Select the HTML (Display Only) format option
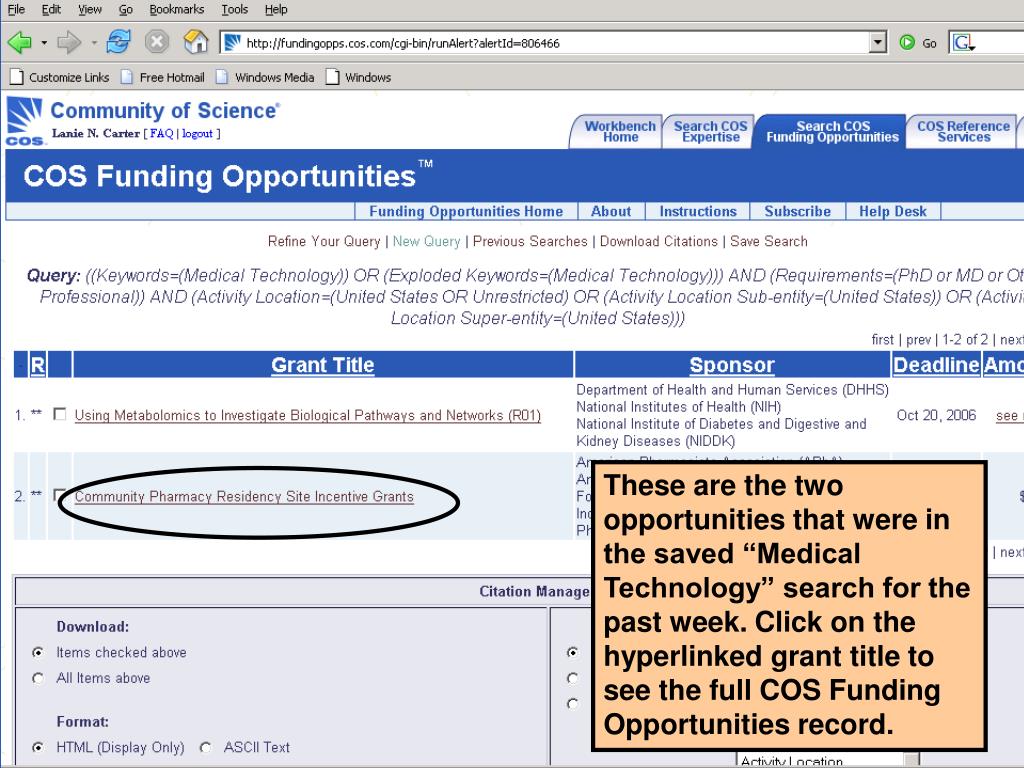The image size is (1024, 768). pyautogui.click(x=38, y=747)
